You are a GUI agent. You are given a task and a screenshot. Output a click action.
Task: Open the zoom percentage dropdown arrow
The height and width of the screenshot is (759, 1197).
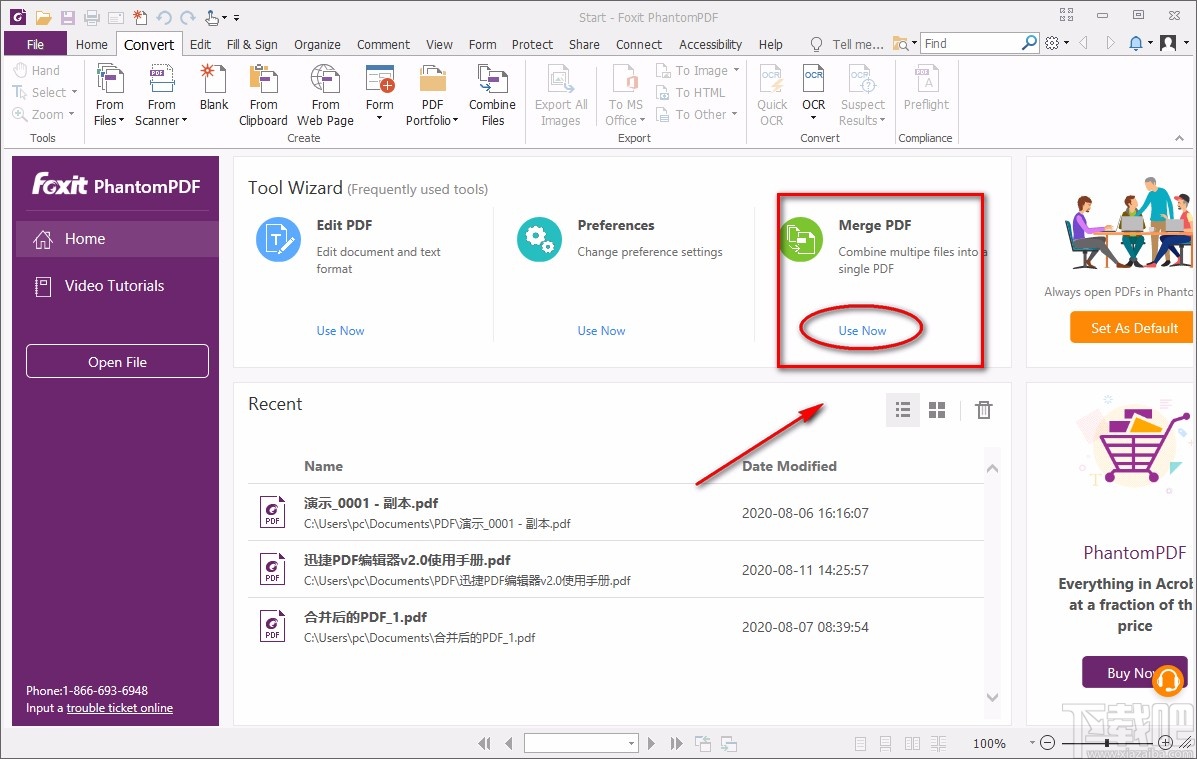[x=1032, y=742]
